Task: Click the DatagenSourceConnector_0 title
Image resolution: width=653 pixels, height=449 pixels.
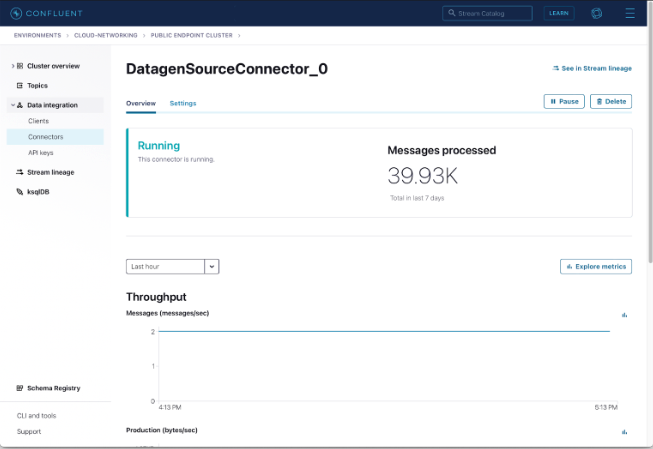Action: pos(227,69)
